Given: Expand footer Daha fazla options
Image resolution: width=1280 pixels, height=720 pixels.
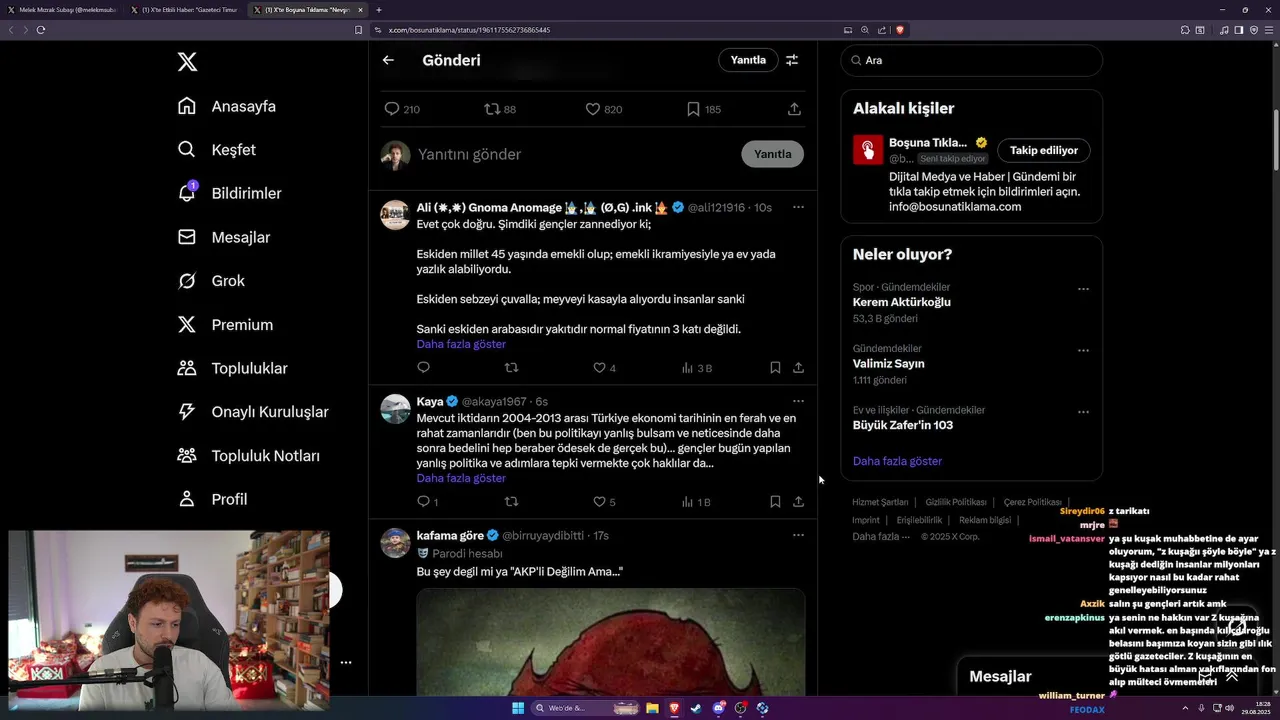Looking at the screenshot, I should (x=881, y=537).
